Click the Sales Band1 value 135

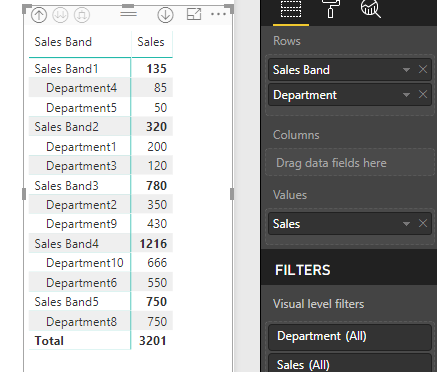pyautogui.click(x=157, y=69)
